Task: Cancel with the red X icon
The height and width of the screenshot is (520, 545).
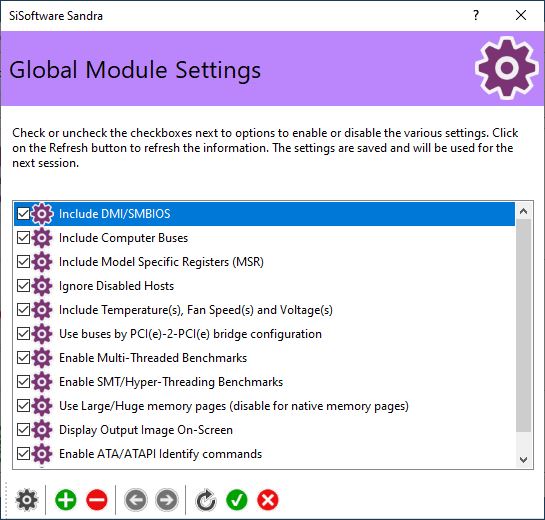Action: 268,500
